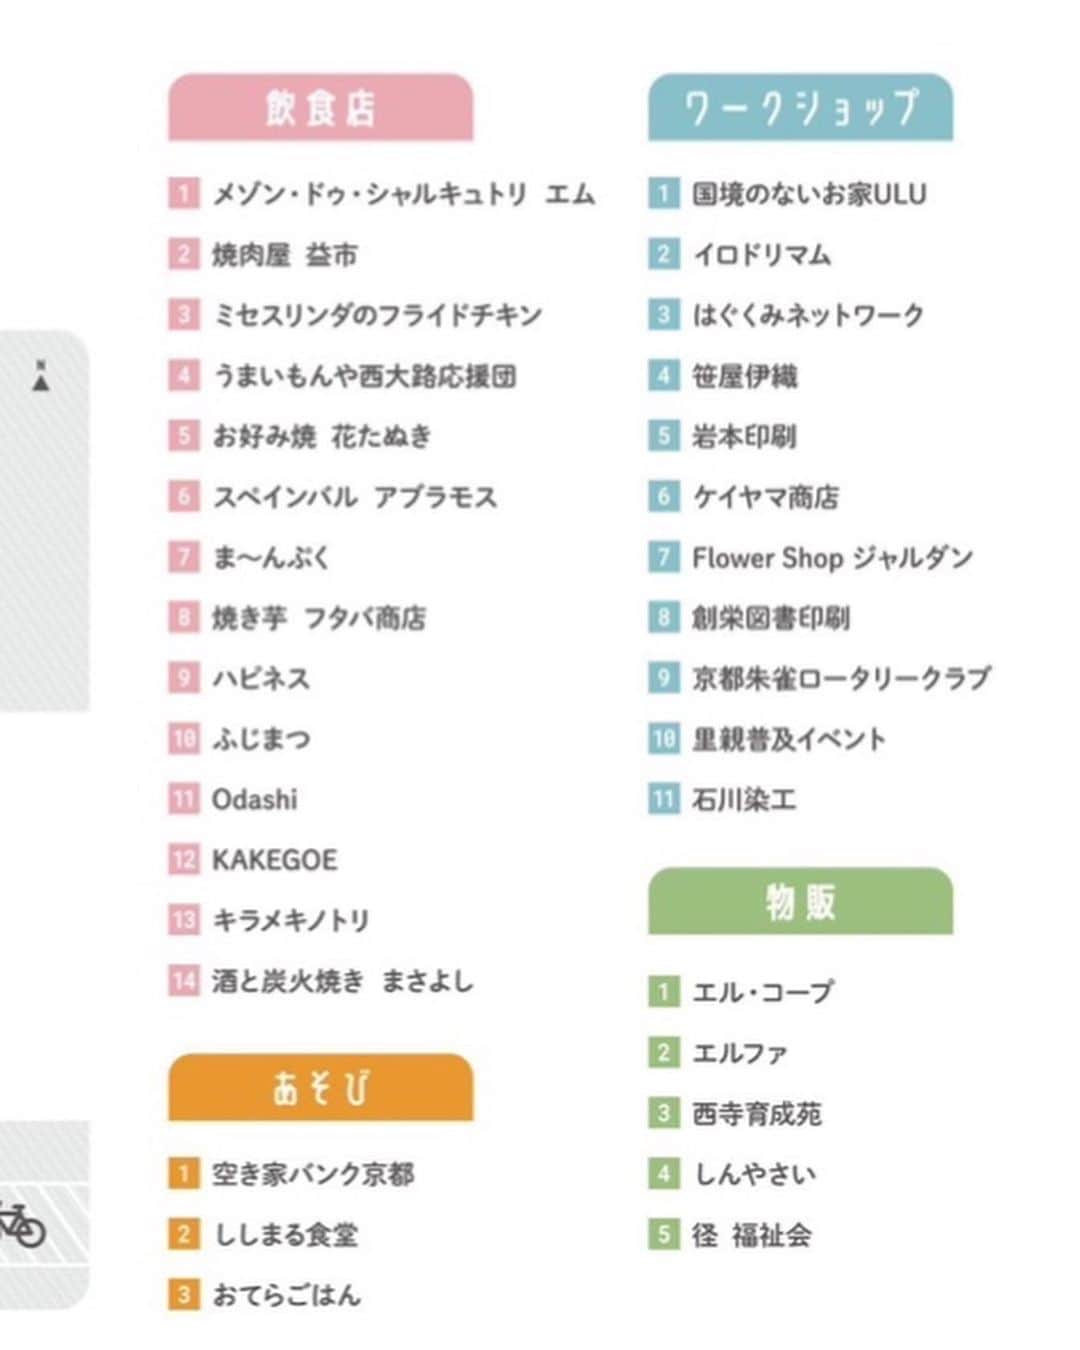Open the Odashi restaurant entry
Screen dimensions: 1080x1350
(x=255, y=799)
